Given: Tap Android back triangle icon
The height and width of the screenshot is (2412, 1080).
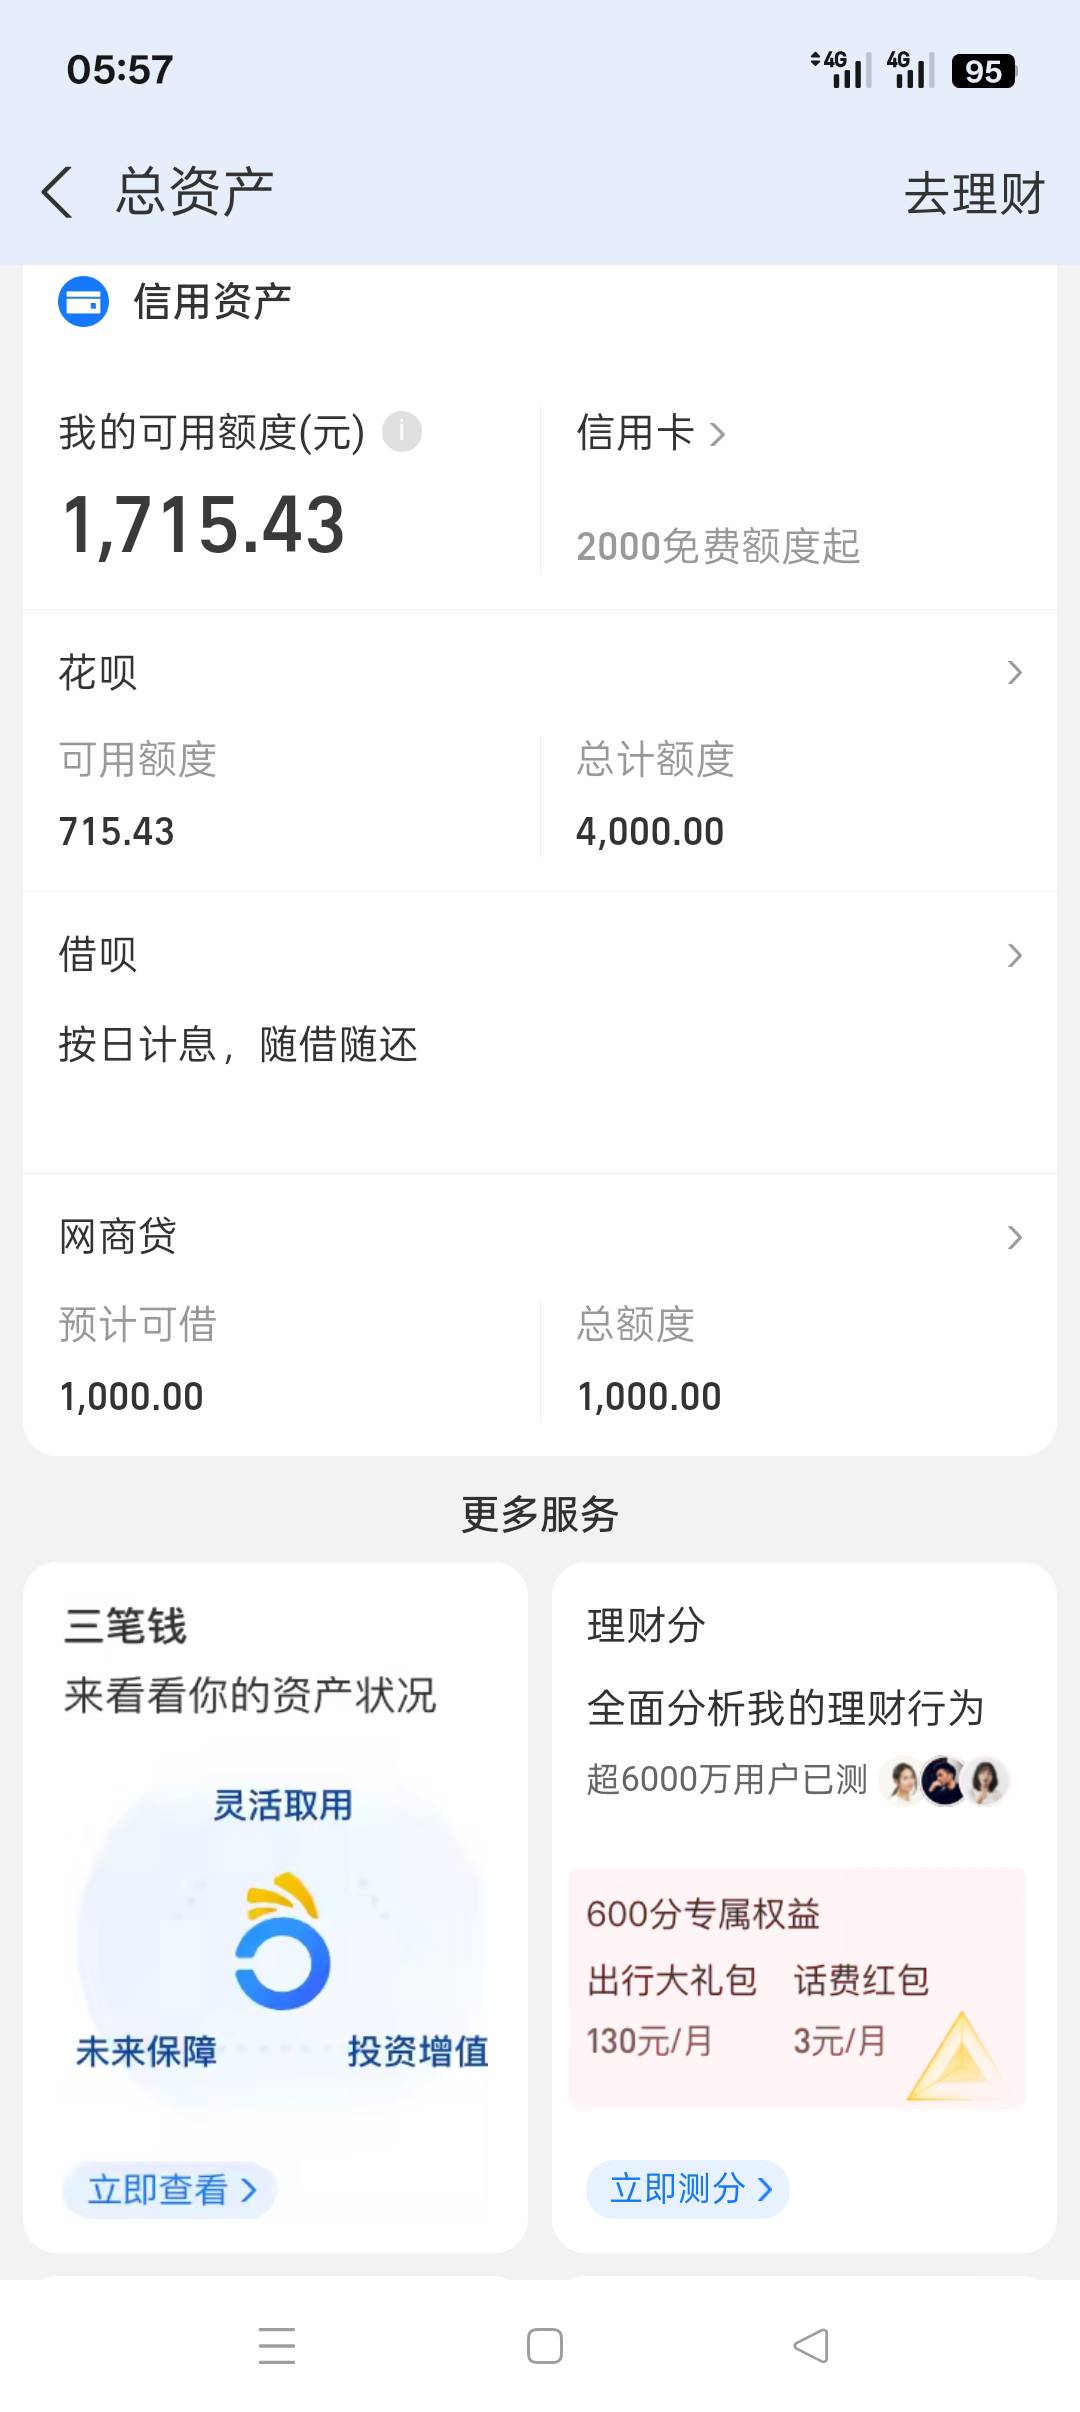Looking at the screenshot, I should tap(811, 2346).
